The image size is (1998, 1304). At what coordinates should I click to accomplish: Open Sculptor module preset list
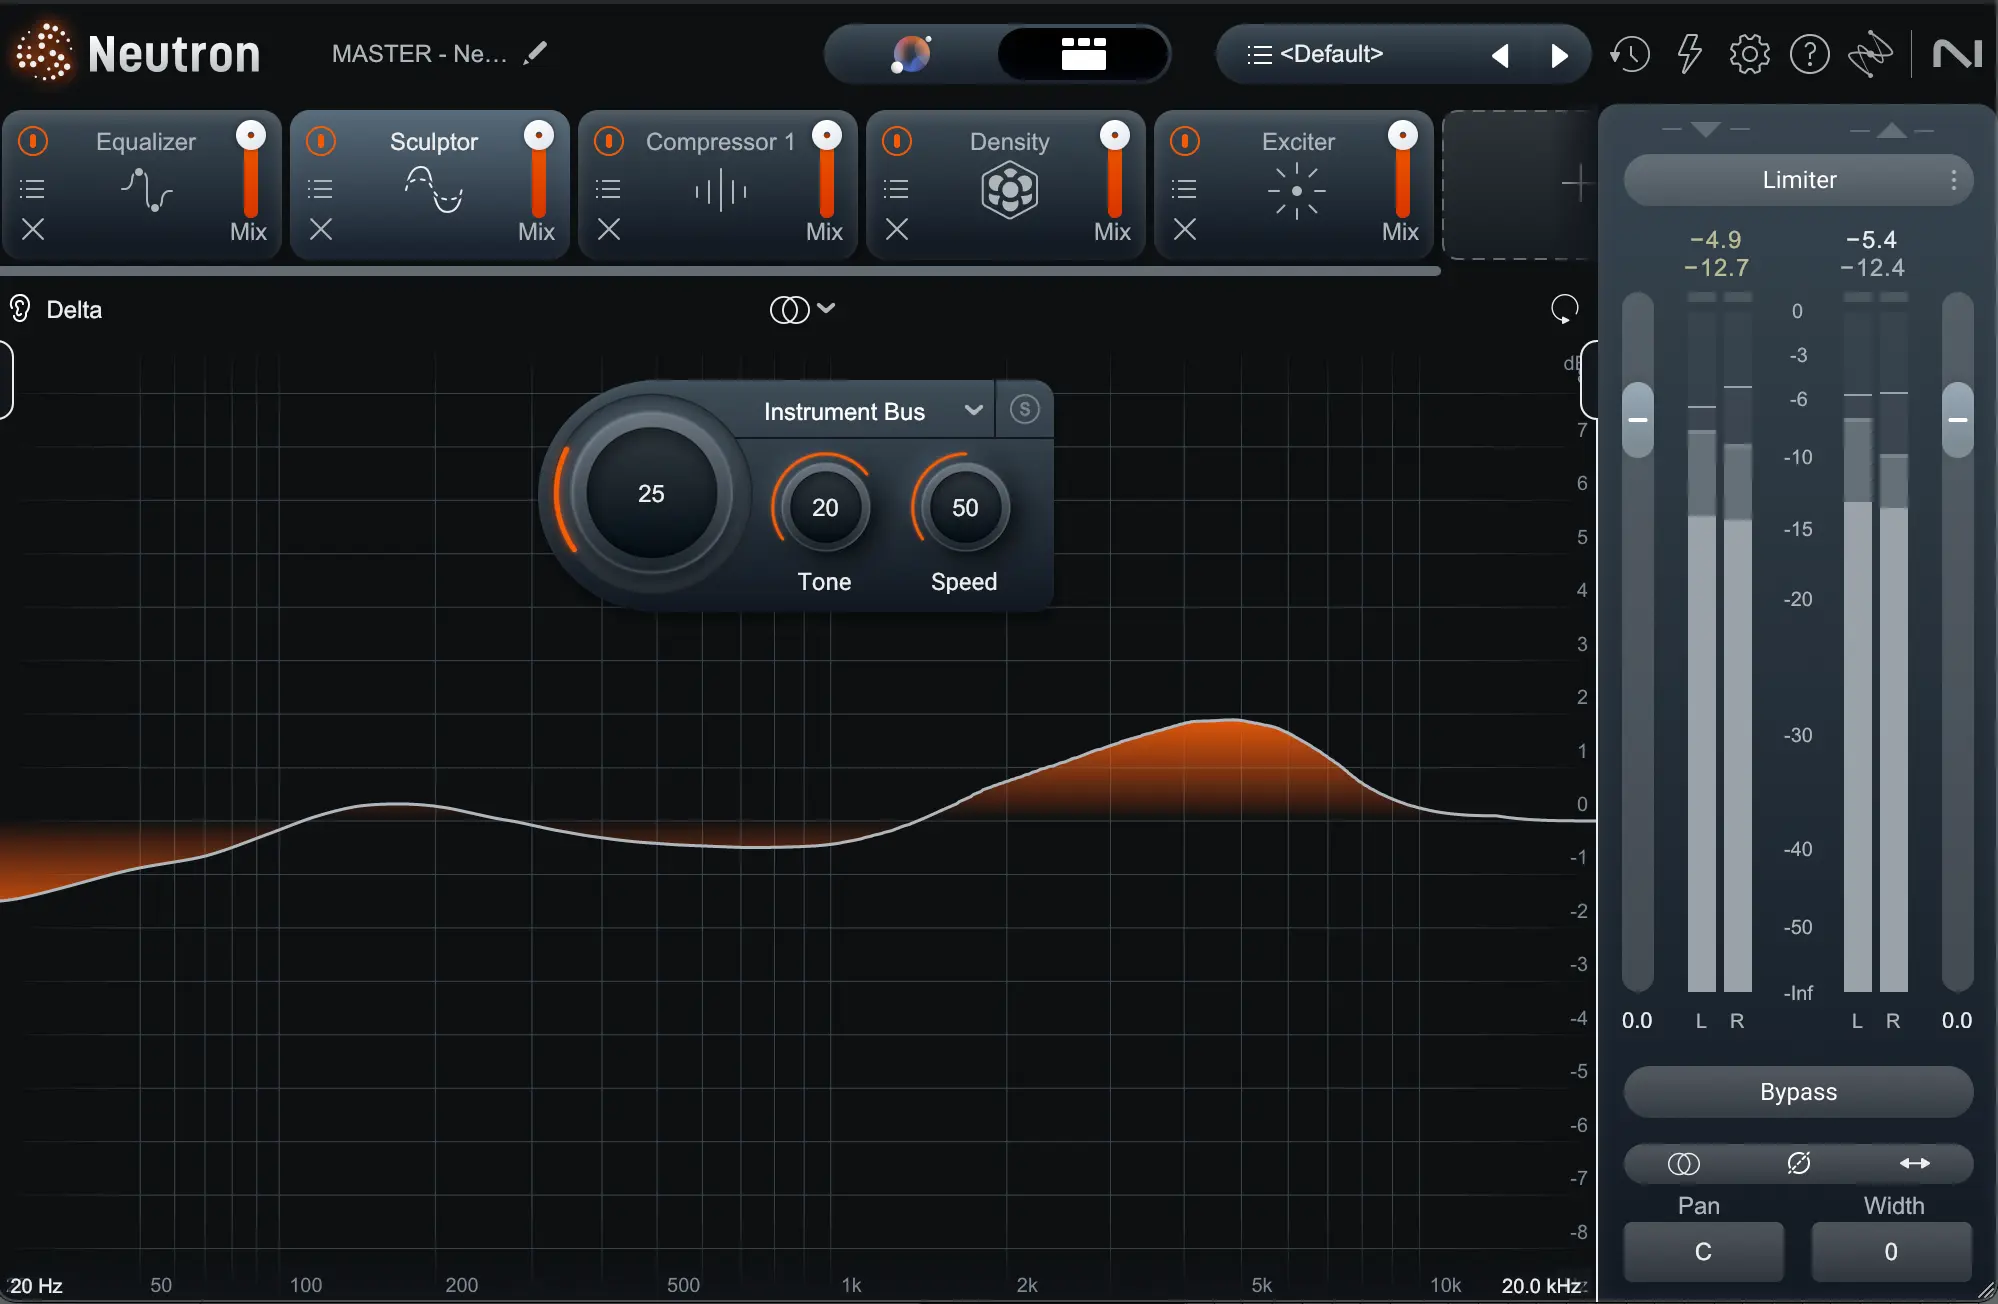pos(321,188)
